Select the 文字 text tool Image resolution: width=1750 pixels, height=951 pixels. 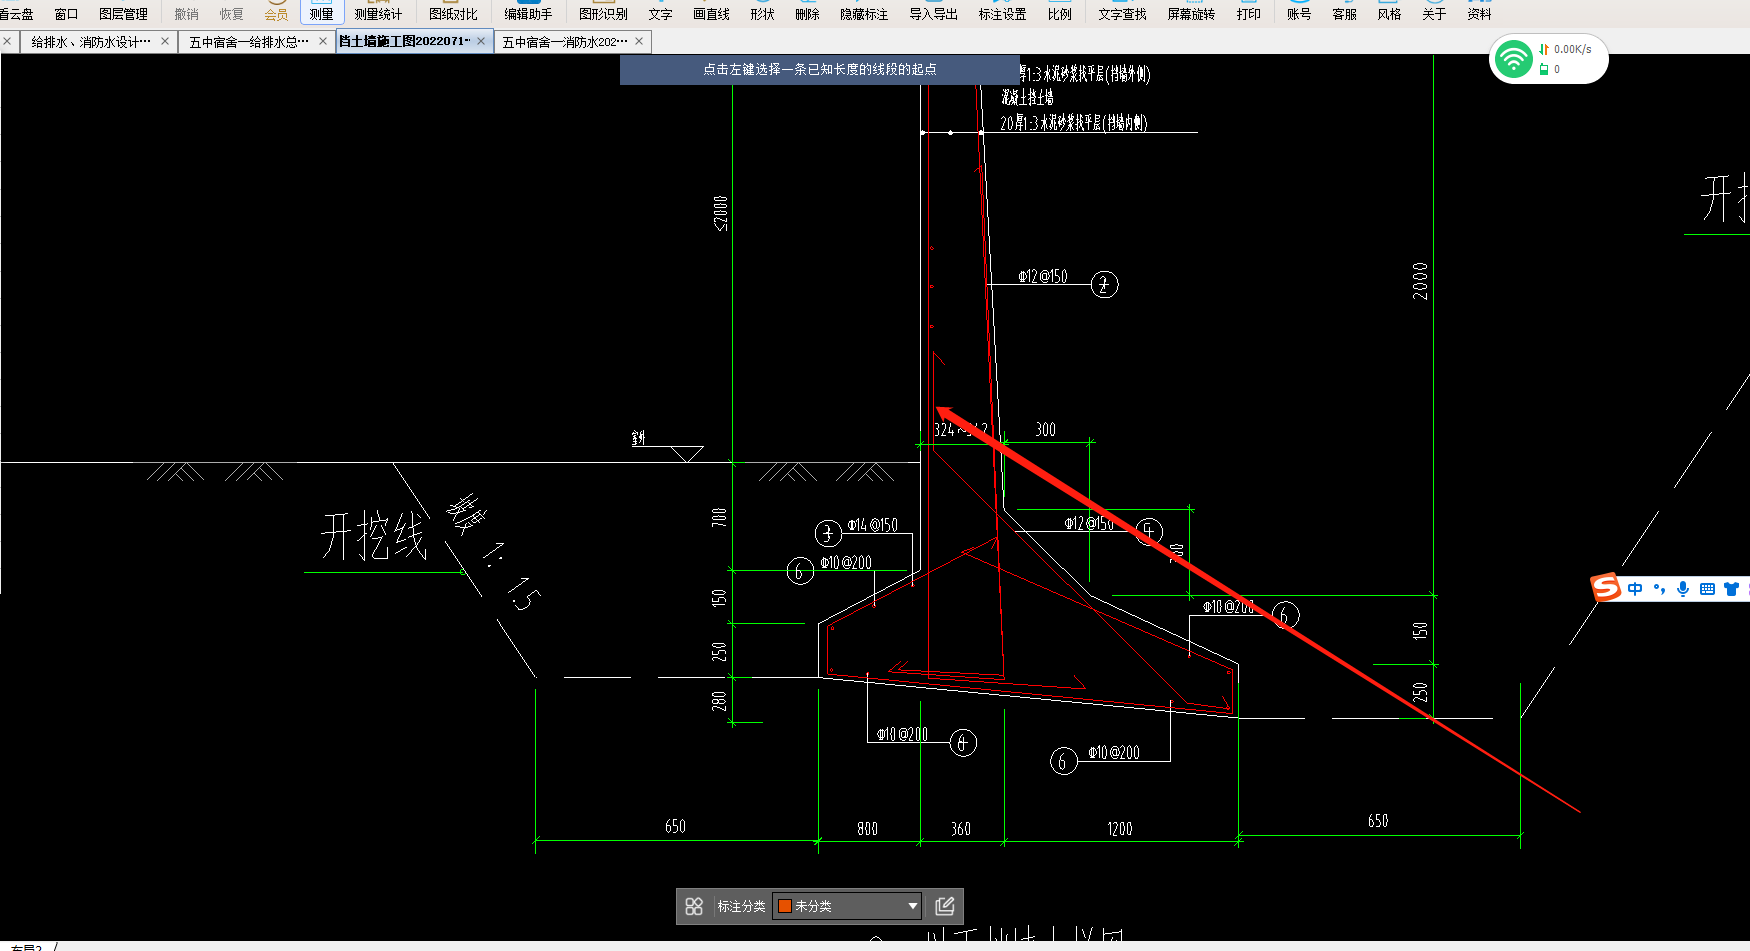(660, 14)
